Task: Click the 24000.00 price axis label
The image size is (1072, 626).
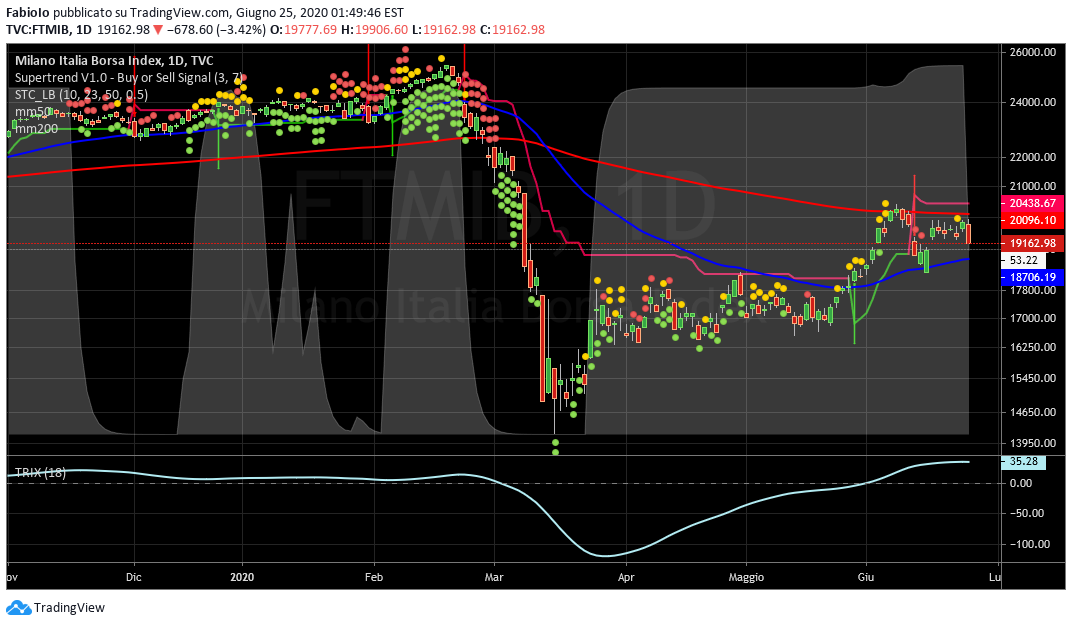Action: (x=1032, y=103)
